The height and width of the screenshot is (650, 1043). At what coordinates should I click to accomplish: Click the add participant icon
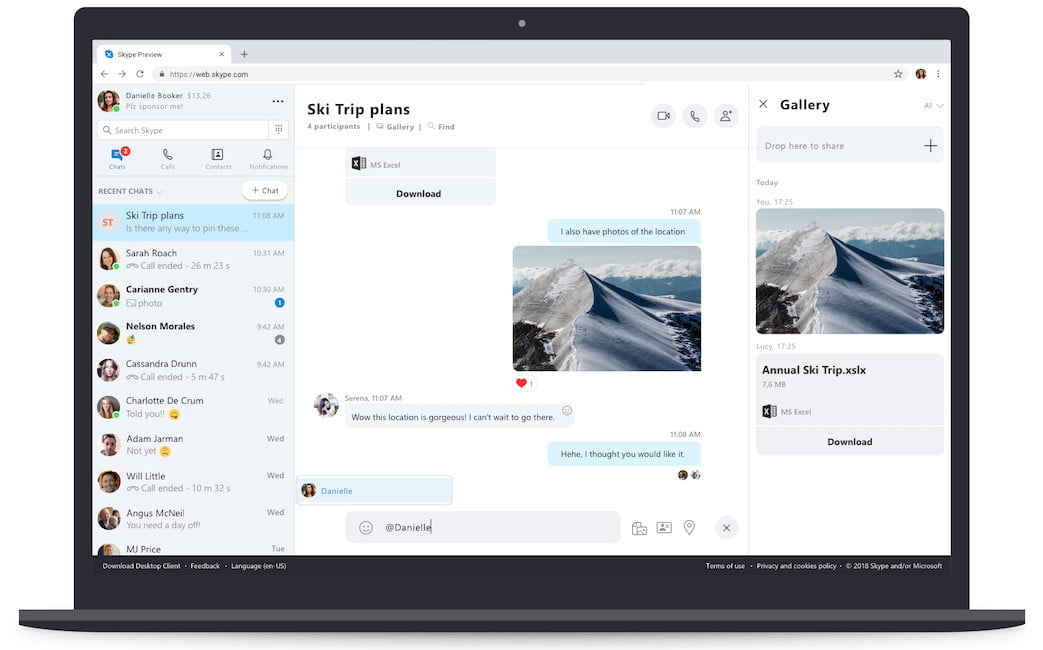coord(726,116)
